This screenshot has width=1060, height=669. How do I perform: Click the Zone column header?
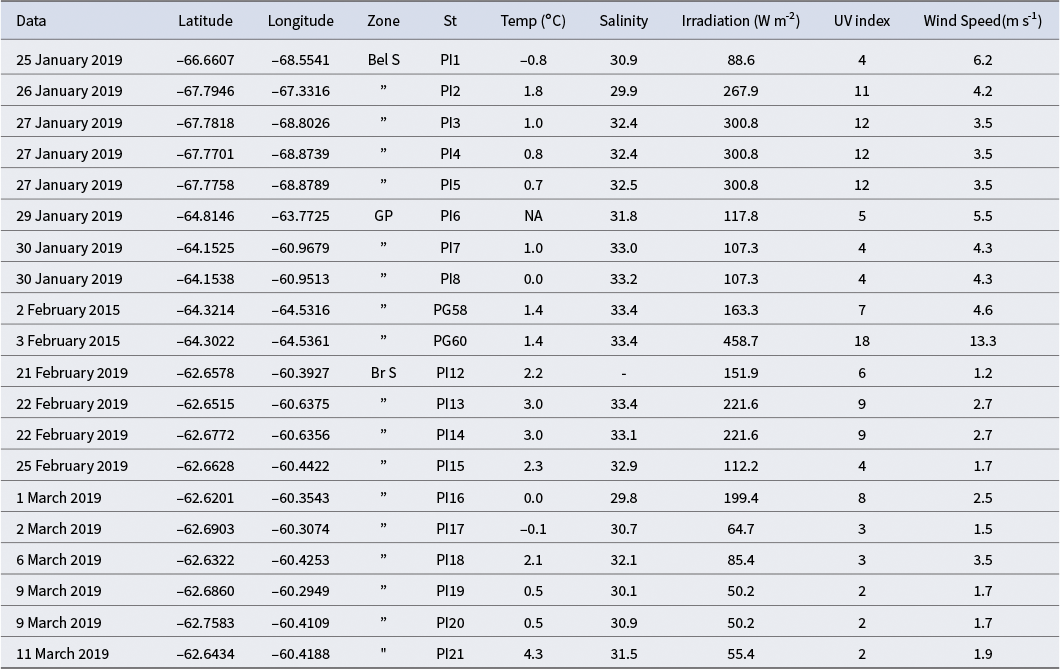(x=383, y=21)
